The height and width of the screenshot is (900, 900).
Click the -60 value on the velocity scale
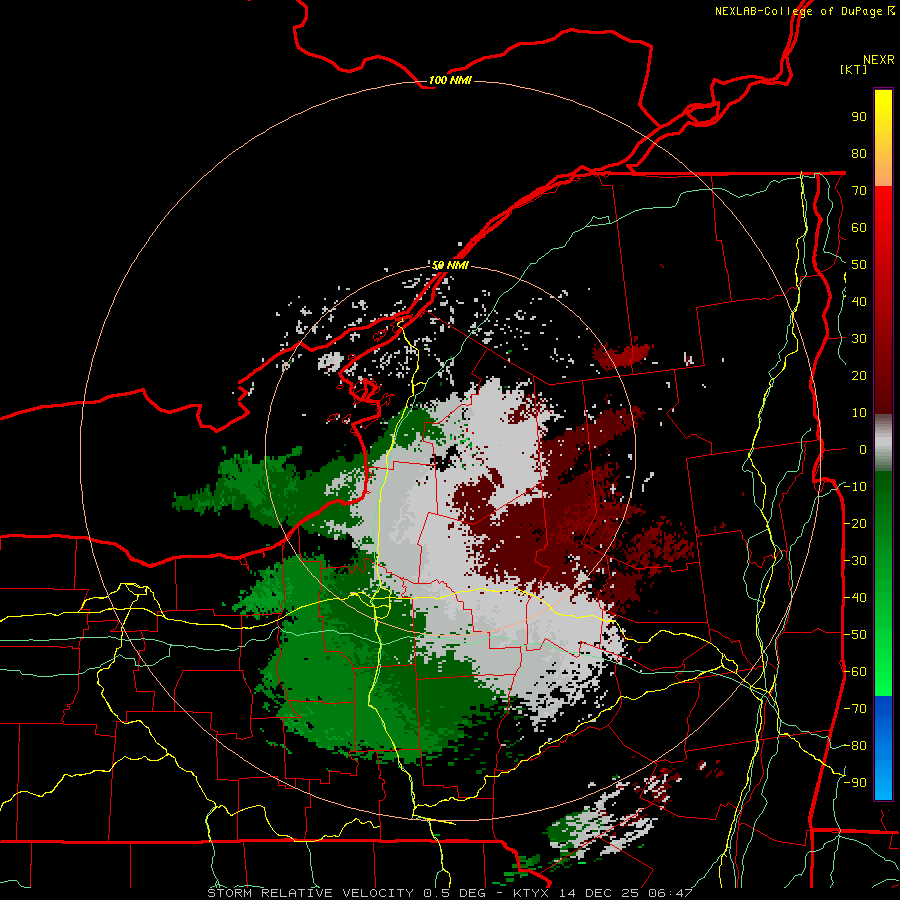coord(855,672)
